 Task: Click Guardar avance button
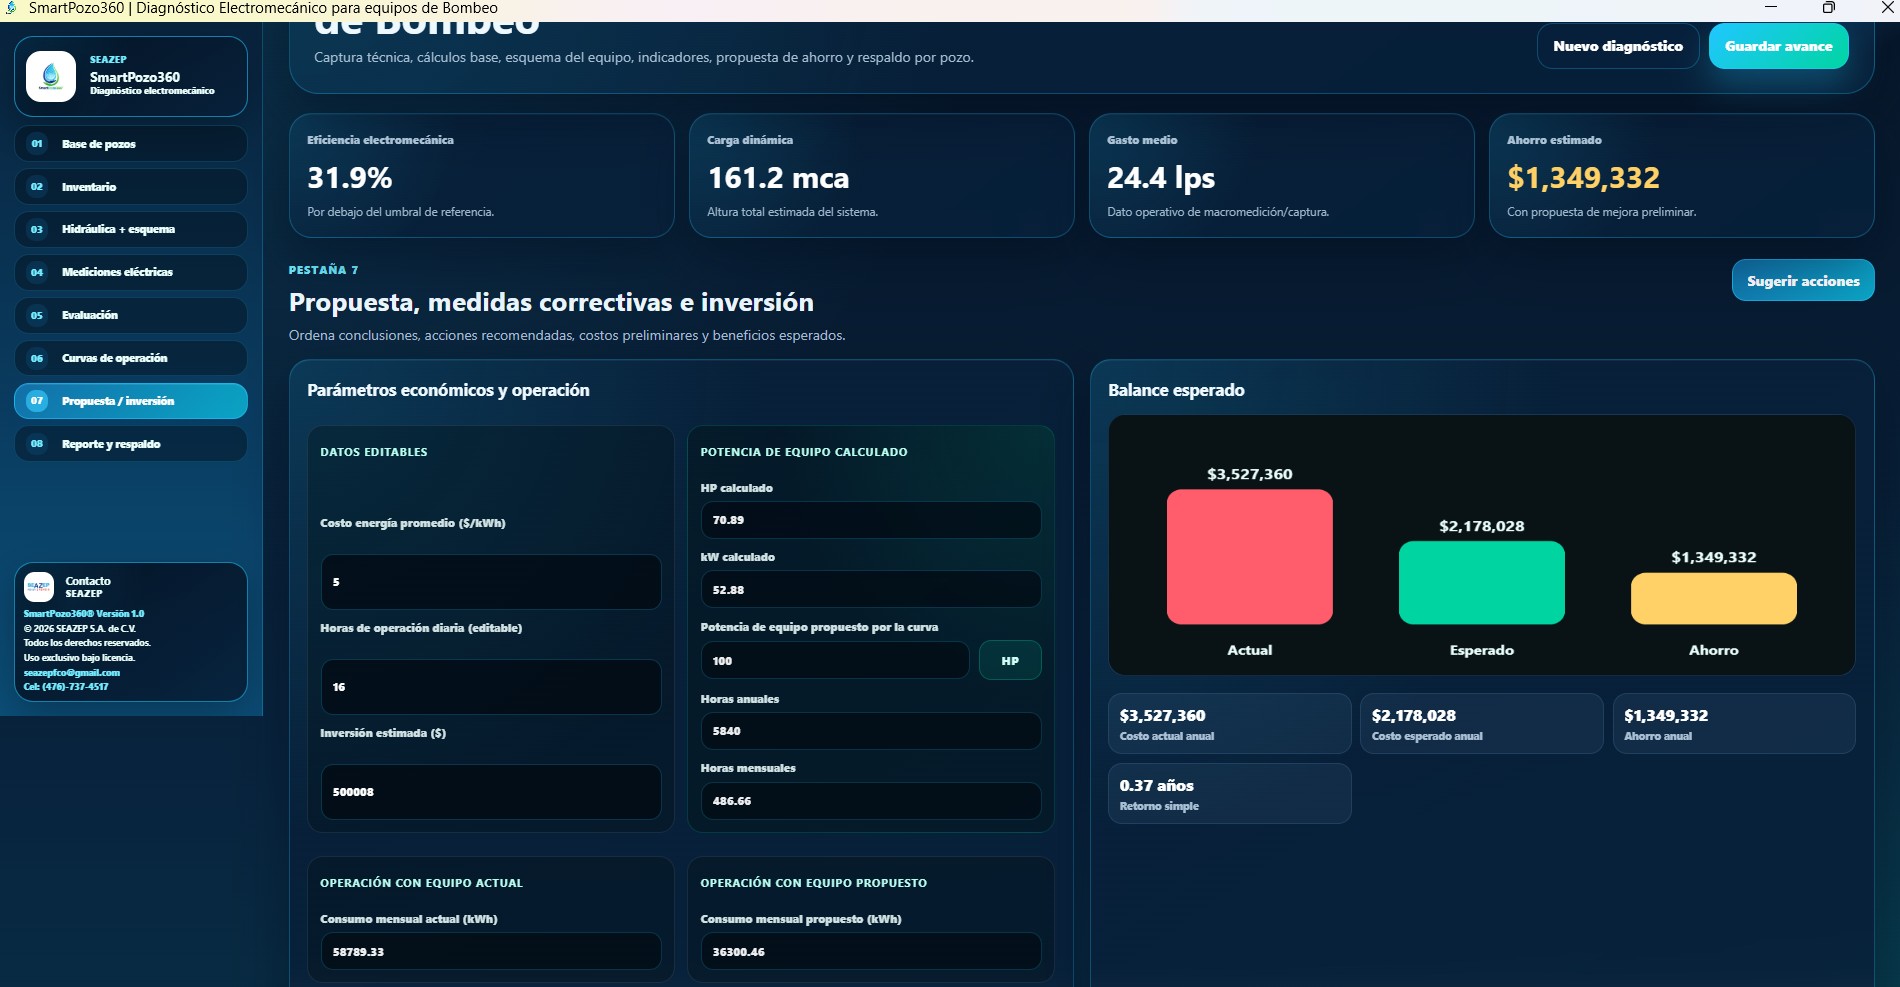pyautogui.click(x=1778, y=46)
